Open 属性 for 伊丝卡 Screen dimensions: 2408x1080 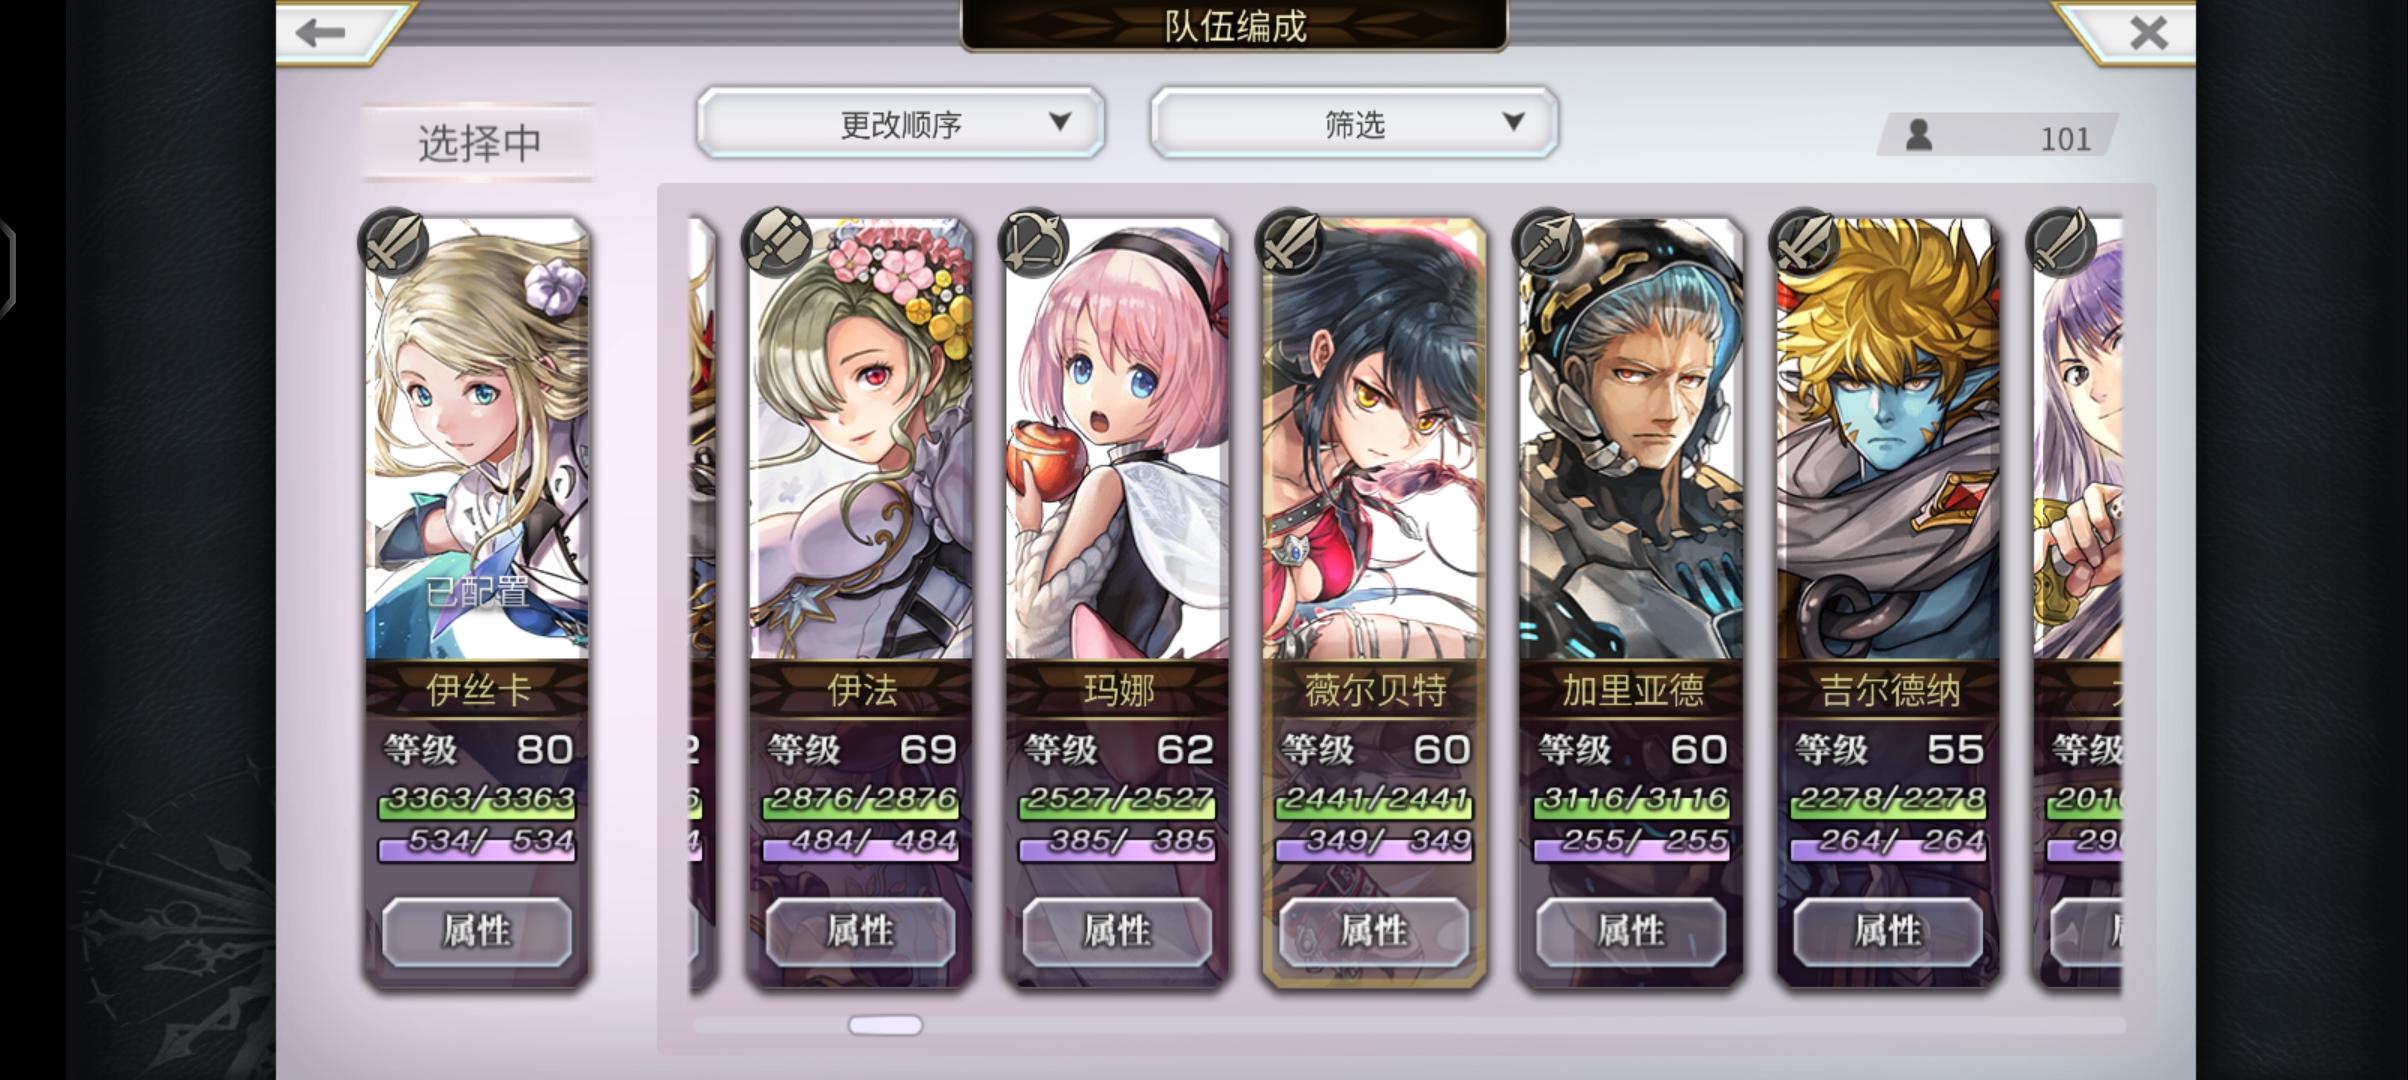477,931
